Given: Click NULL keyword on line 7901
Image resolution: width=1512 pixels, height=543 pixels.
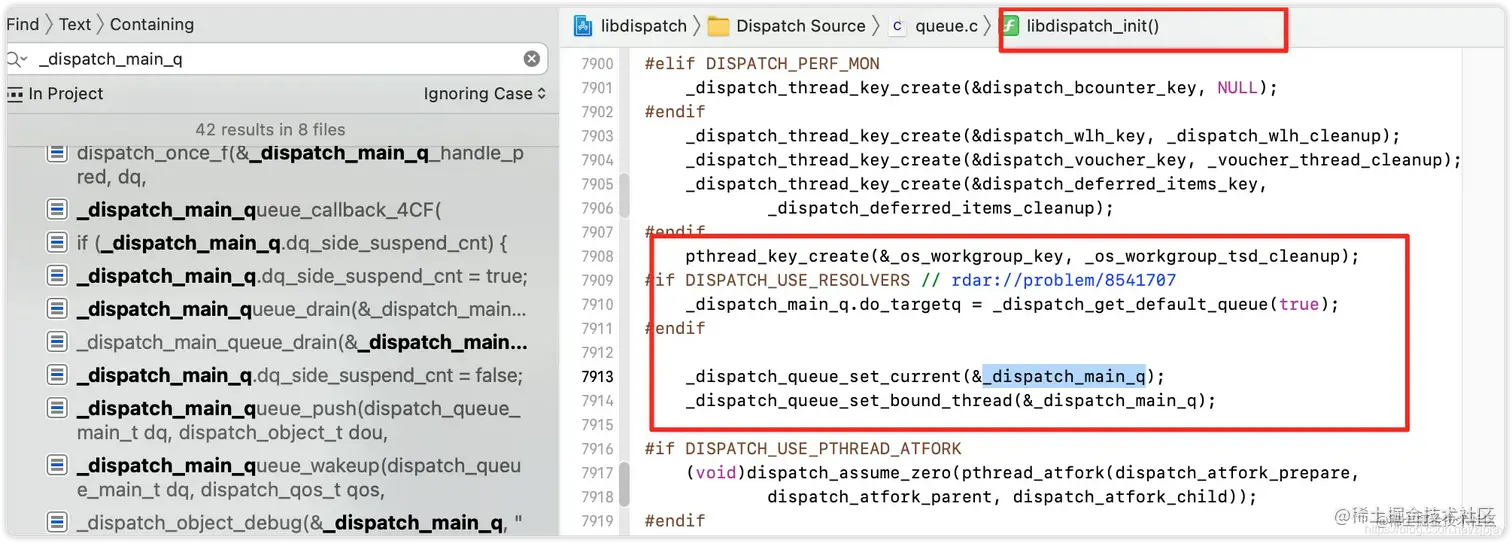Looking at the screenshot, I should (1237, 88).
